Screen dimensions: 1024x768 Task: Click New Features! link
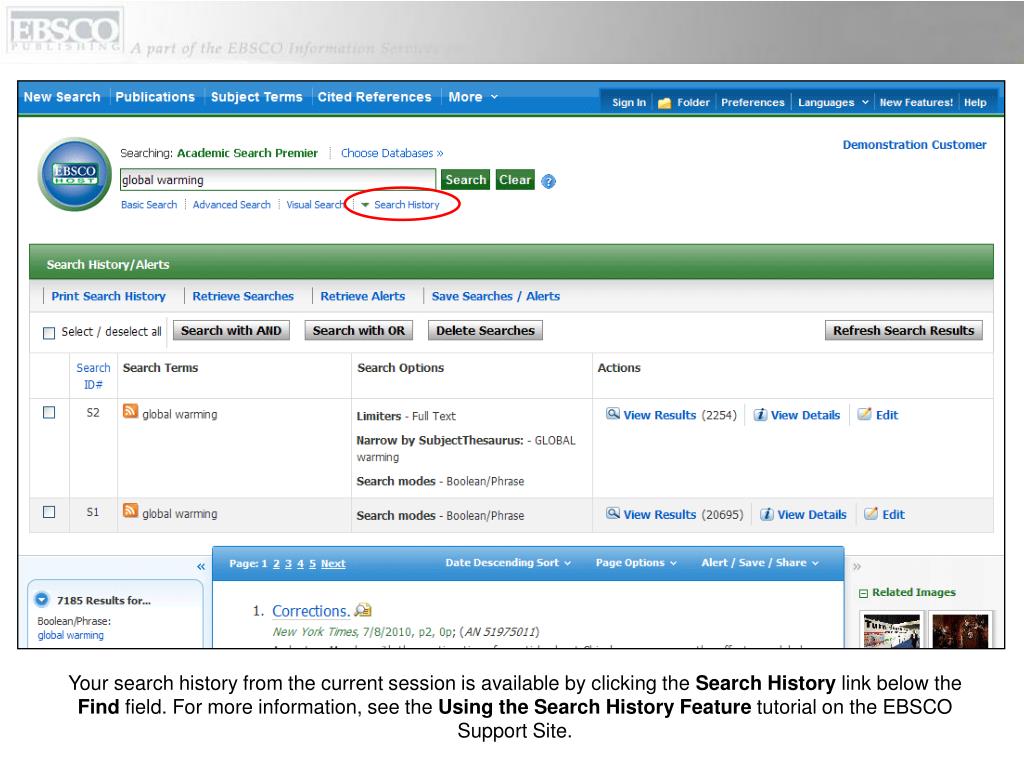(x=916, y=103)
